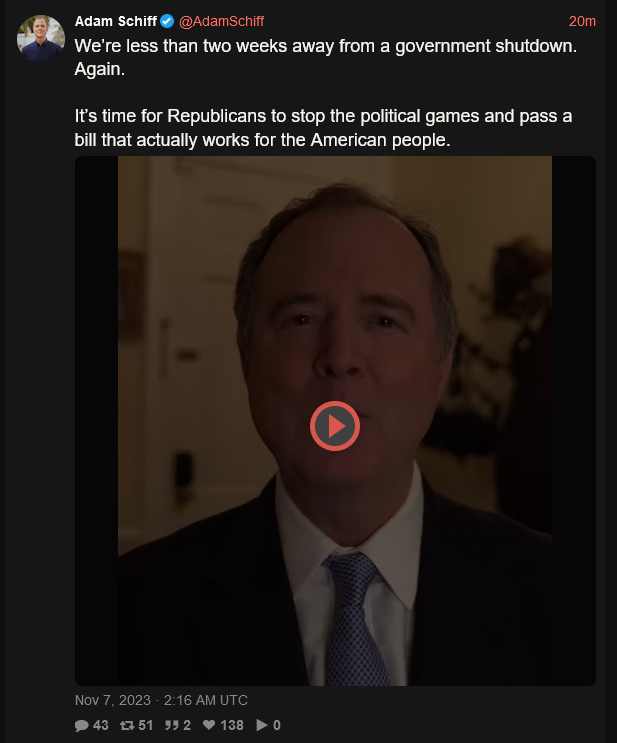Click the retweet arrows icon

127,725
